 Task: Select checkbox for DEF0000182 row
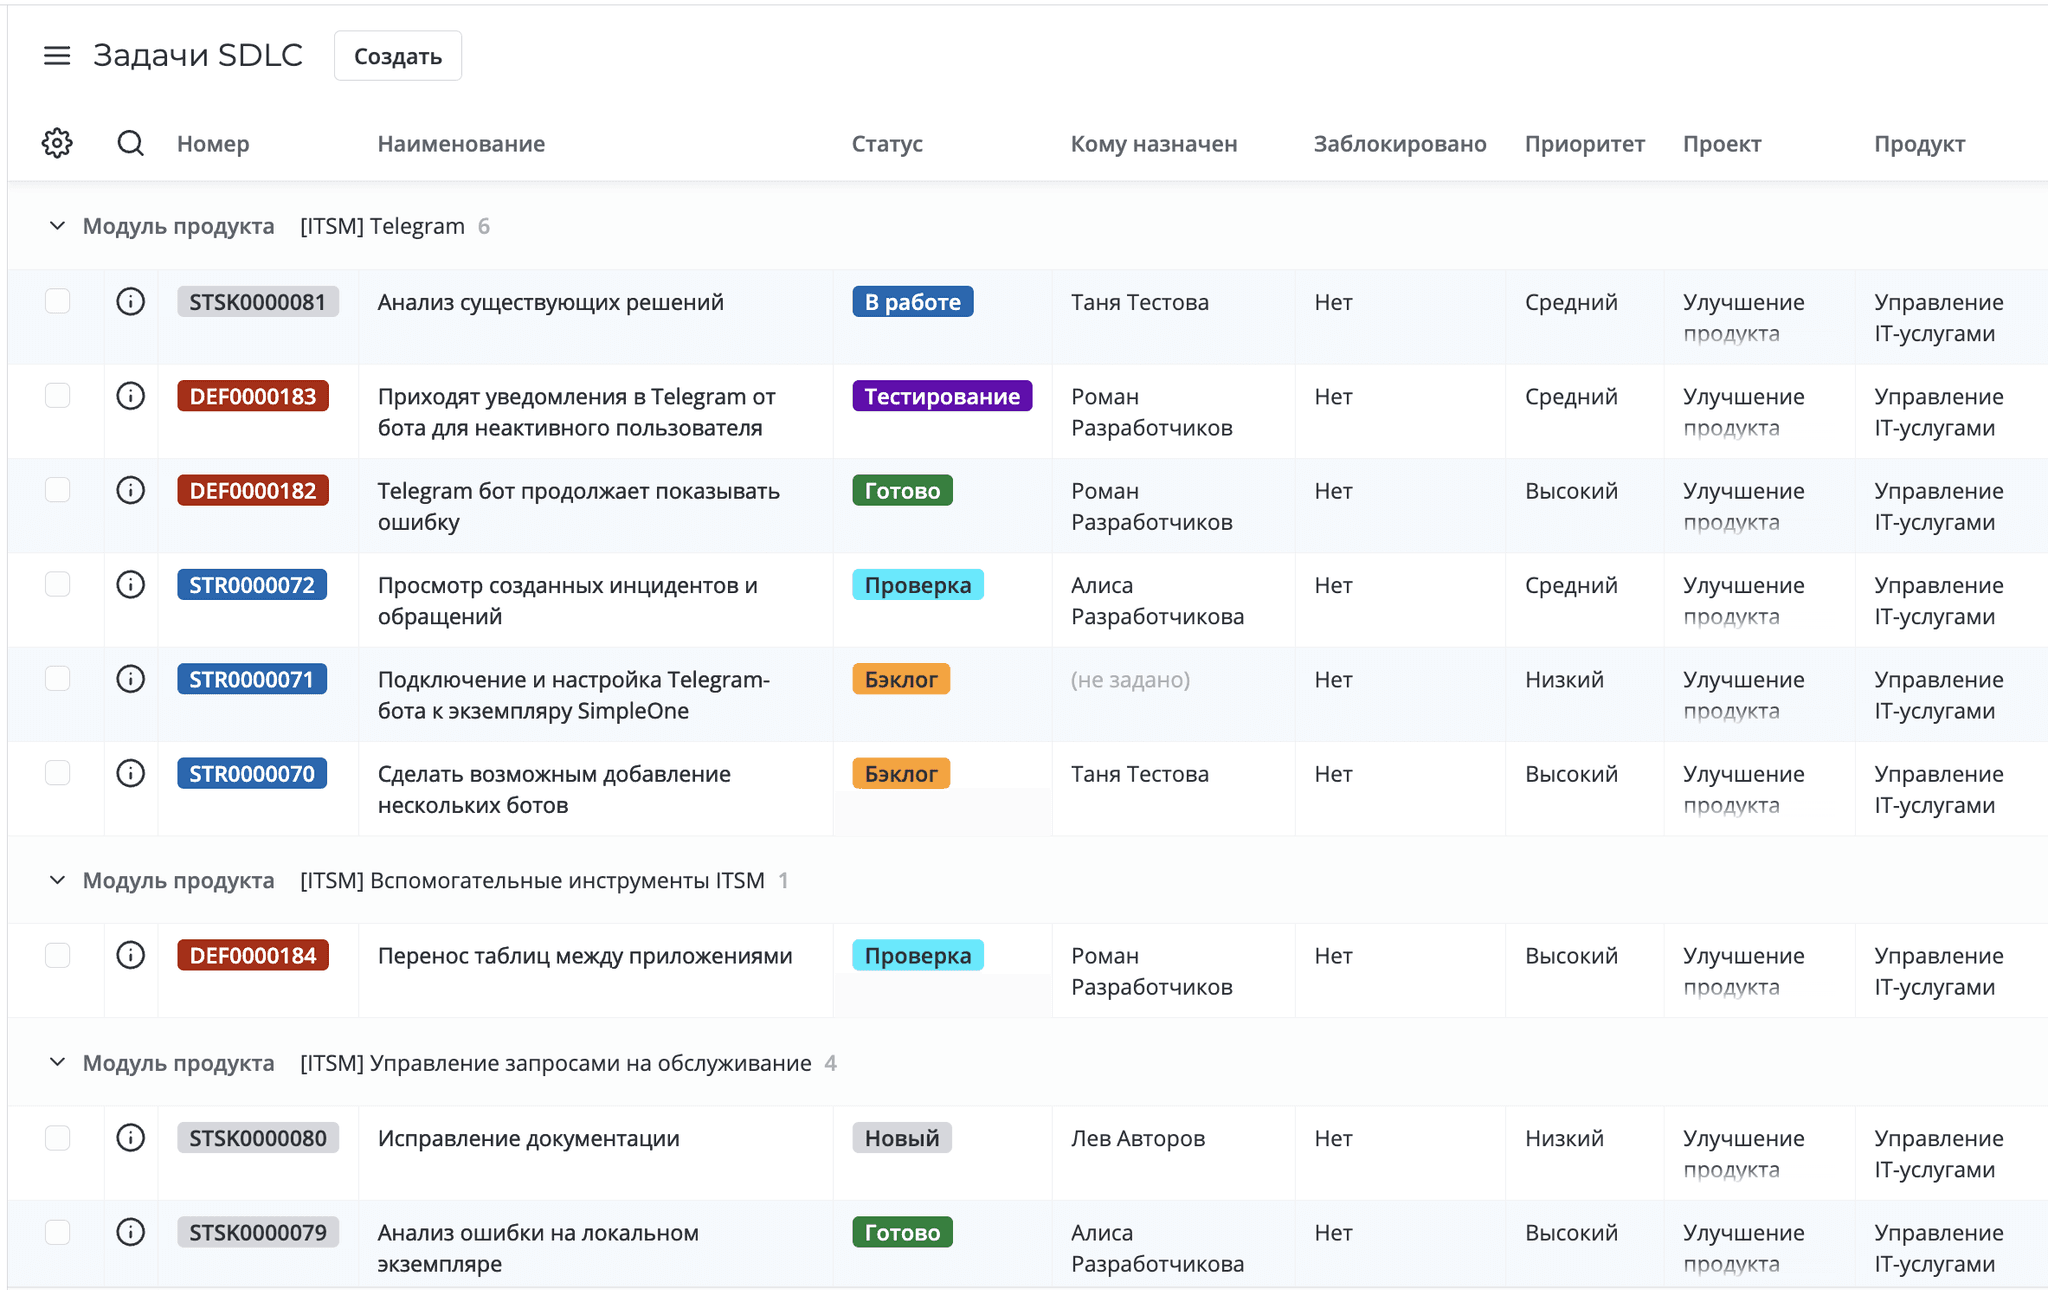[x=58, y=490]
